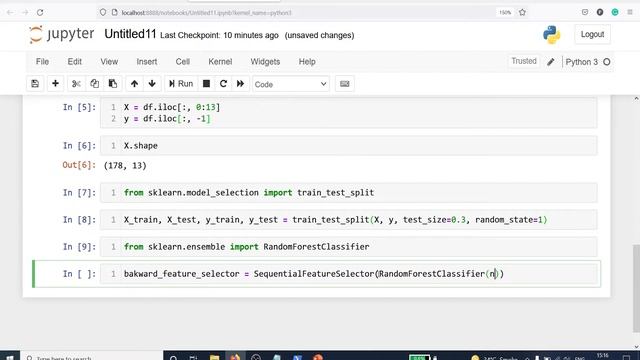Click the scrollbar up arrow
The image size is (640, 360).
[636, 99]
